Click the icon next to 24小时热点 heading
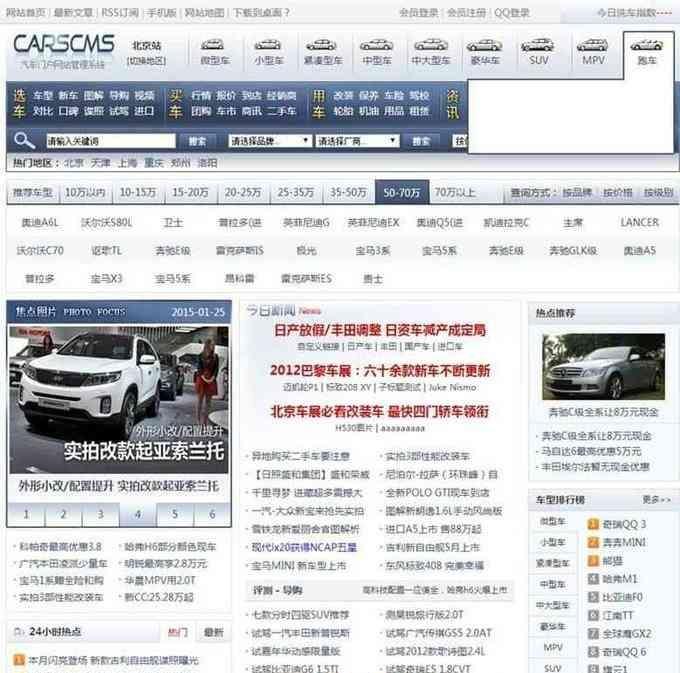The image size is (680, 673). (19, 632)
